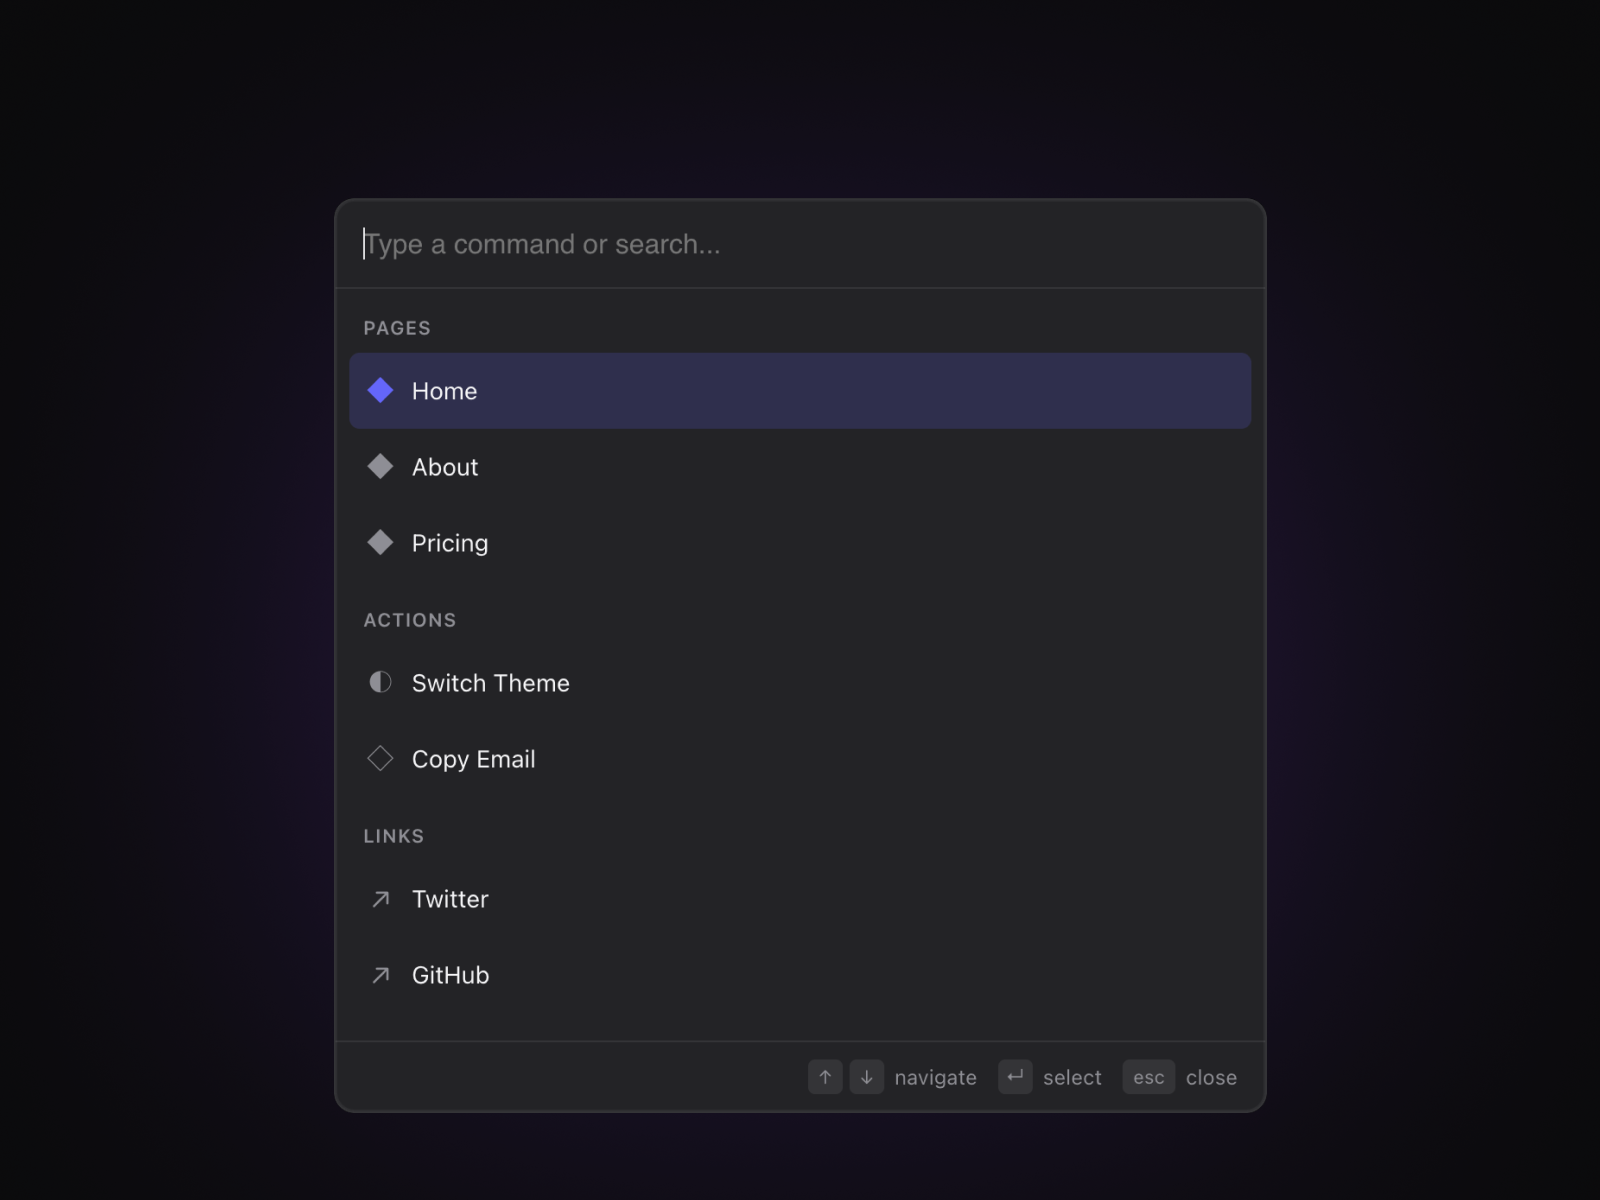This screenshot has width=1600, height=1200.
Task: Click the esc key badge
Action: 1148,1077
